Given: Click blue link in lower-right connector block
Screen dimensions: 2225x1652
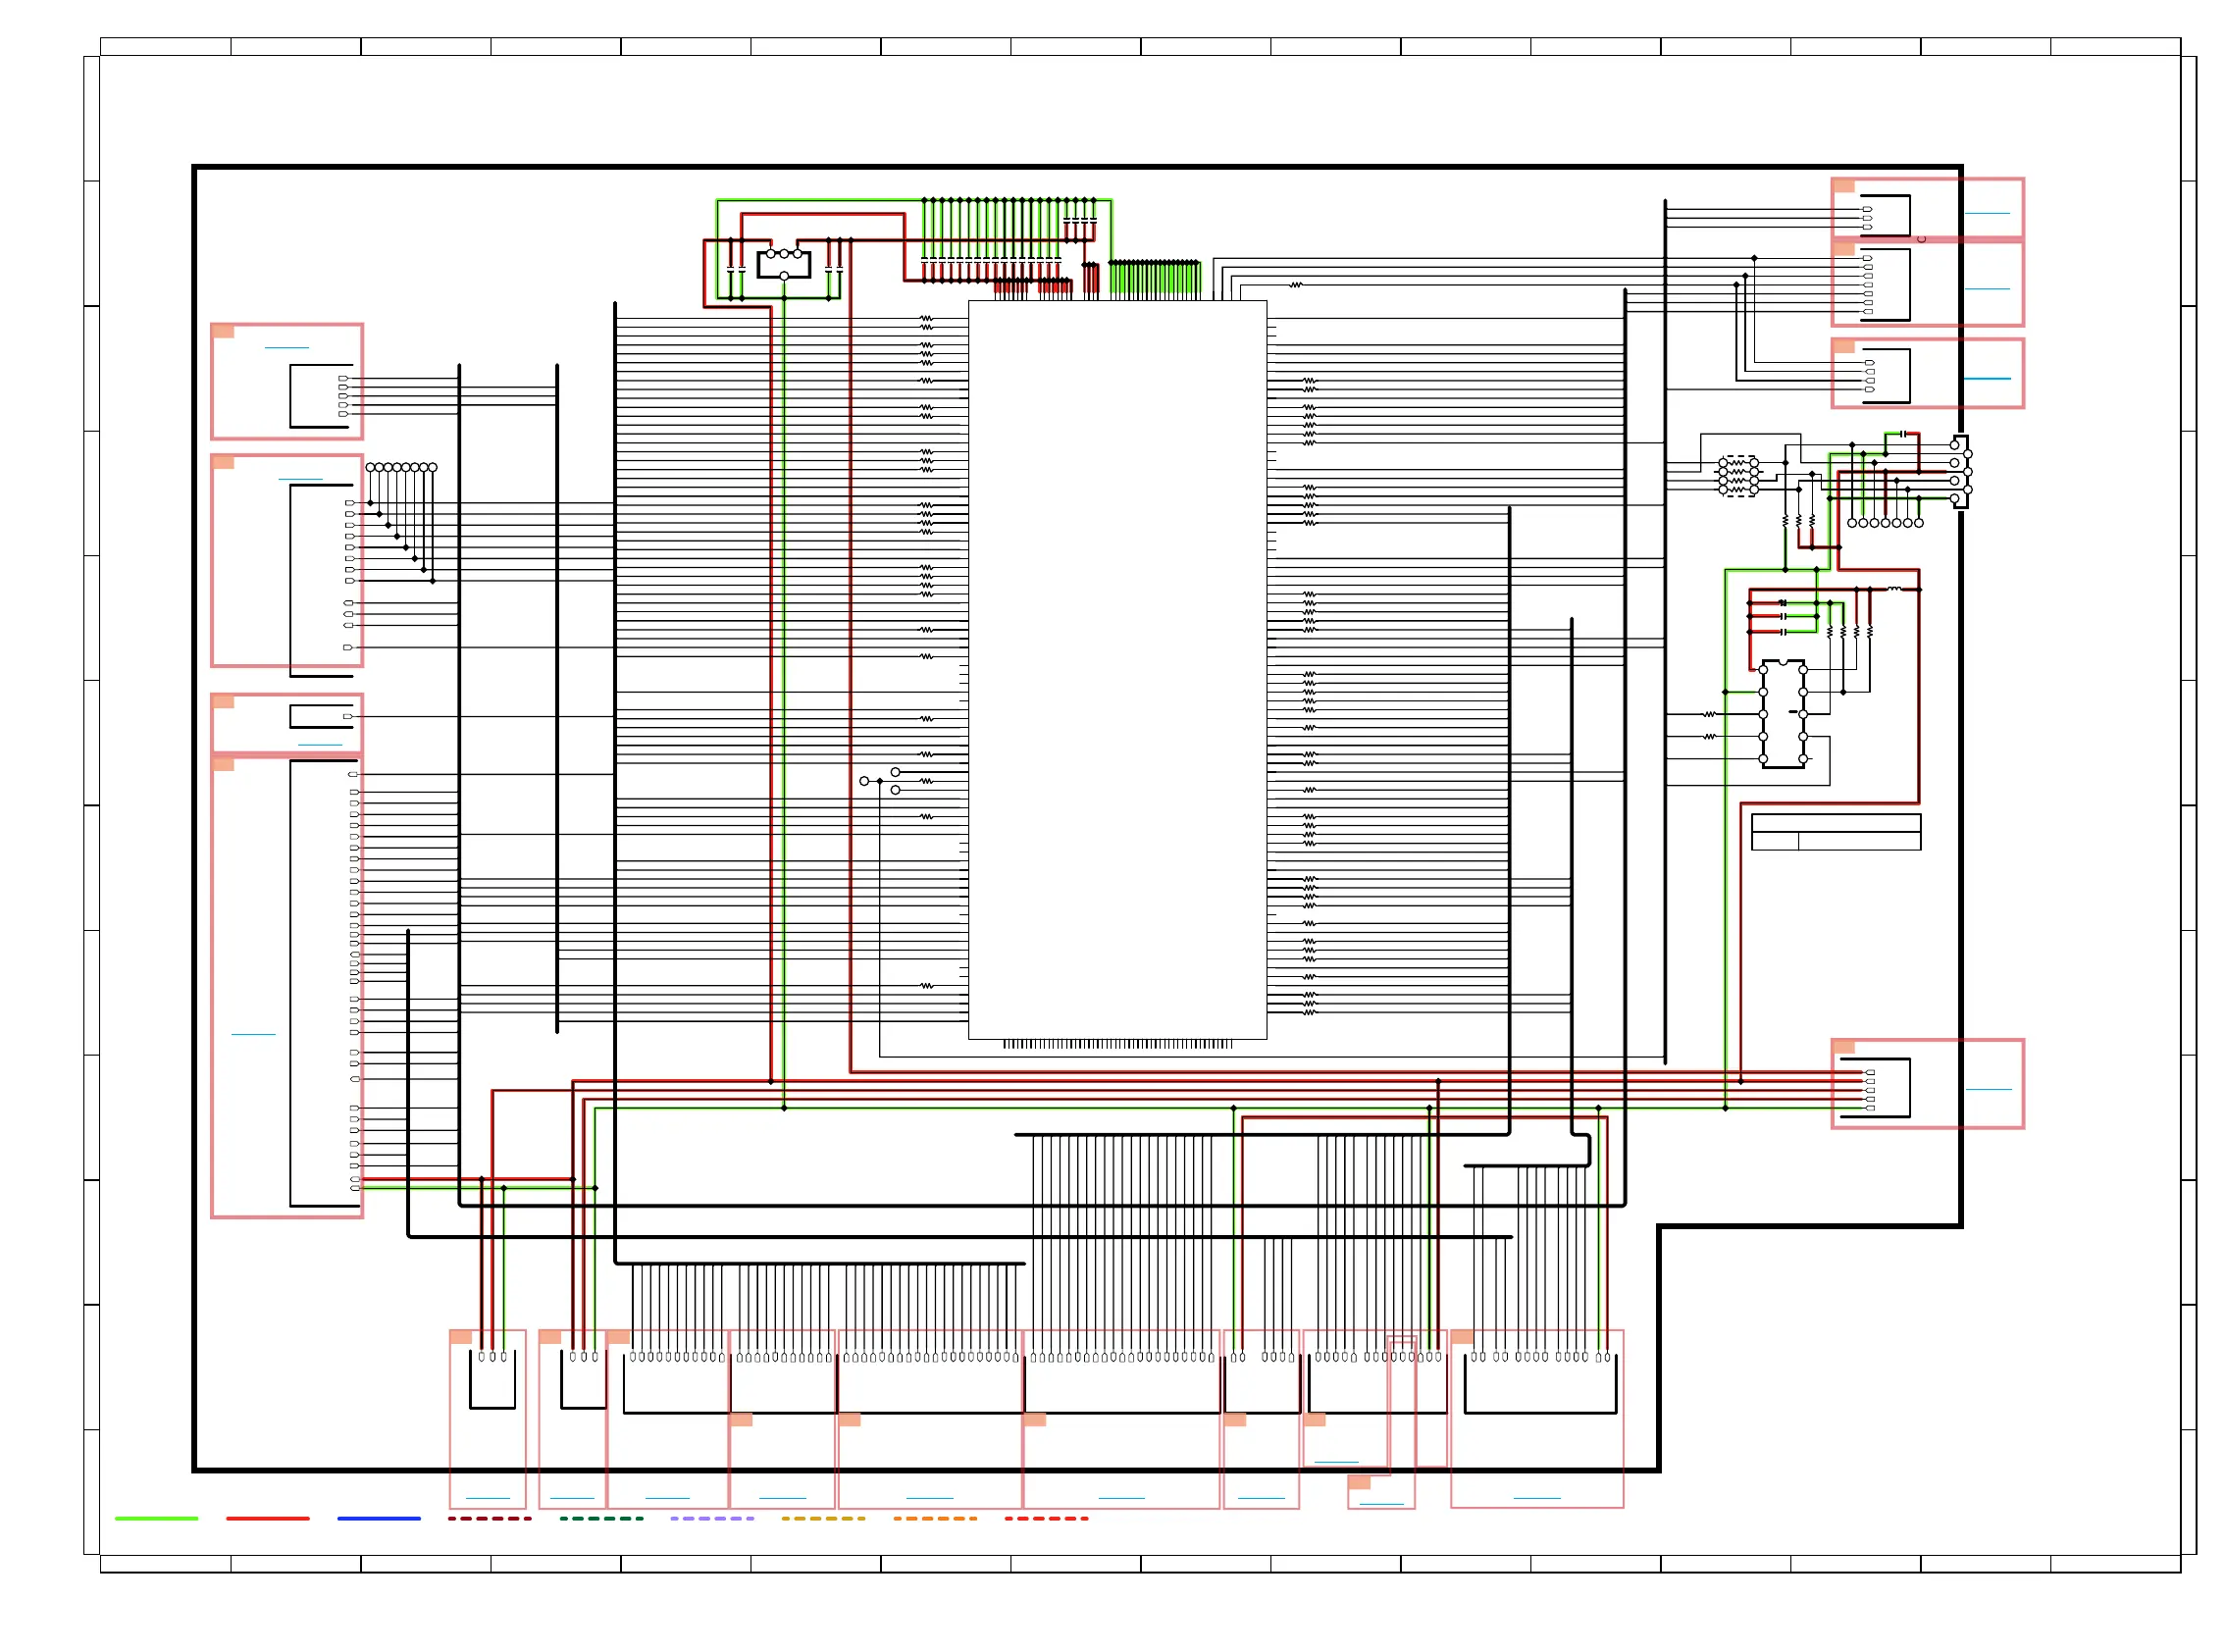Looking at the screenshot, I should click(1987, 1089).
